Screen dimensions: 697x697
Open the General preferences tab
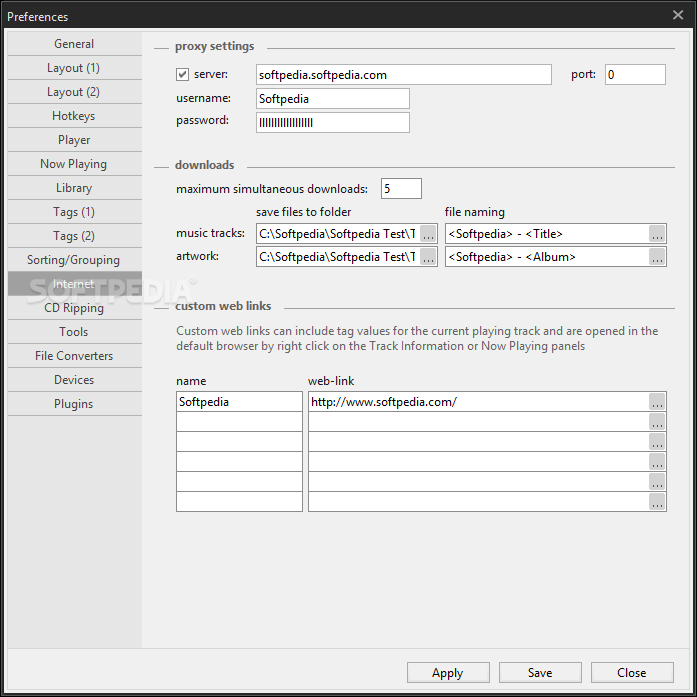(75, 44)
